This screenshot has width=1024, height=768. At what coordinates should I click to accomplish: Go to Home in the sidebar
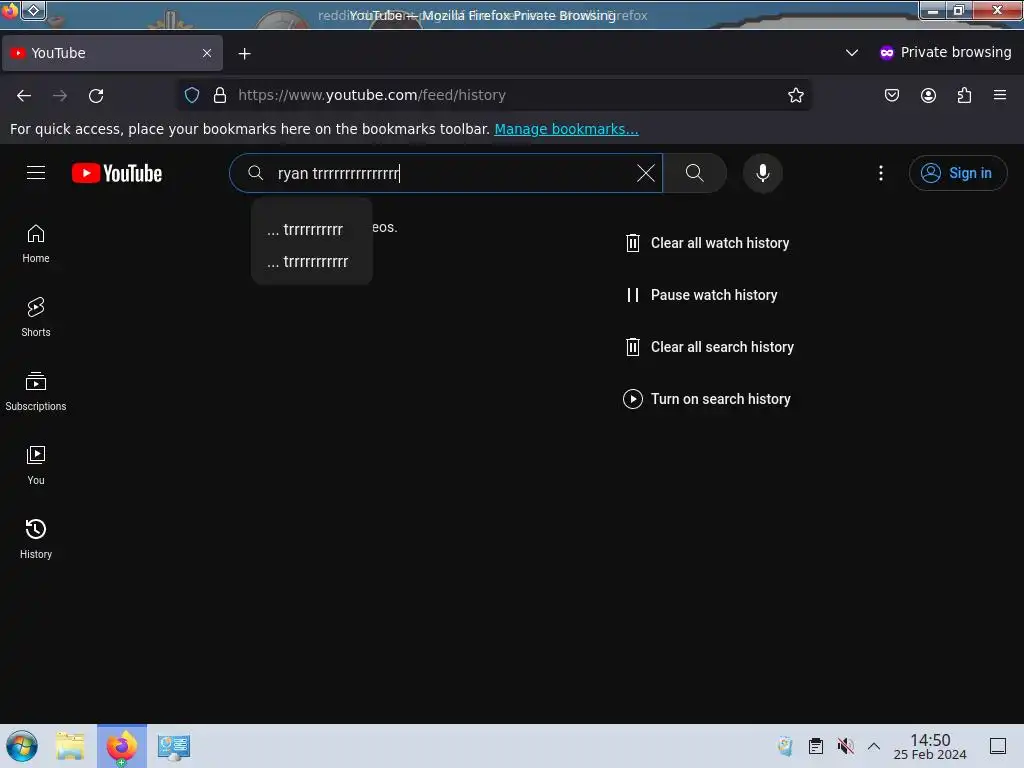point(36,244)
